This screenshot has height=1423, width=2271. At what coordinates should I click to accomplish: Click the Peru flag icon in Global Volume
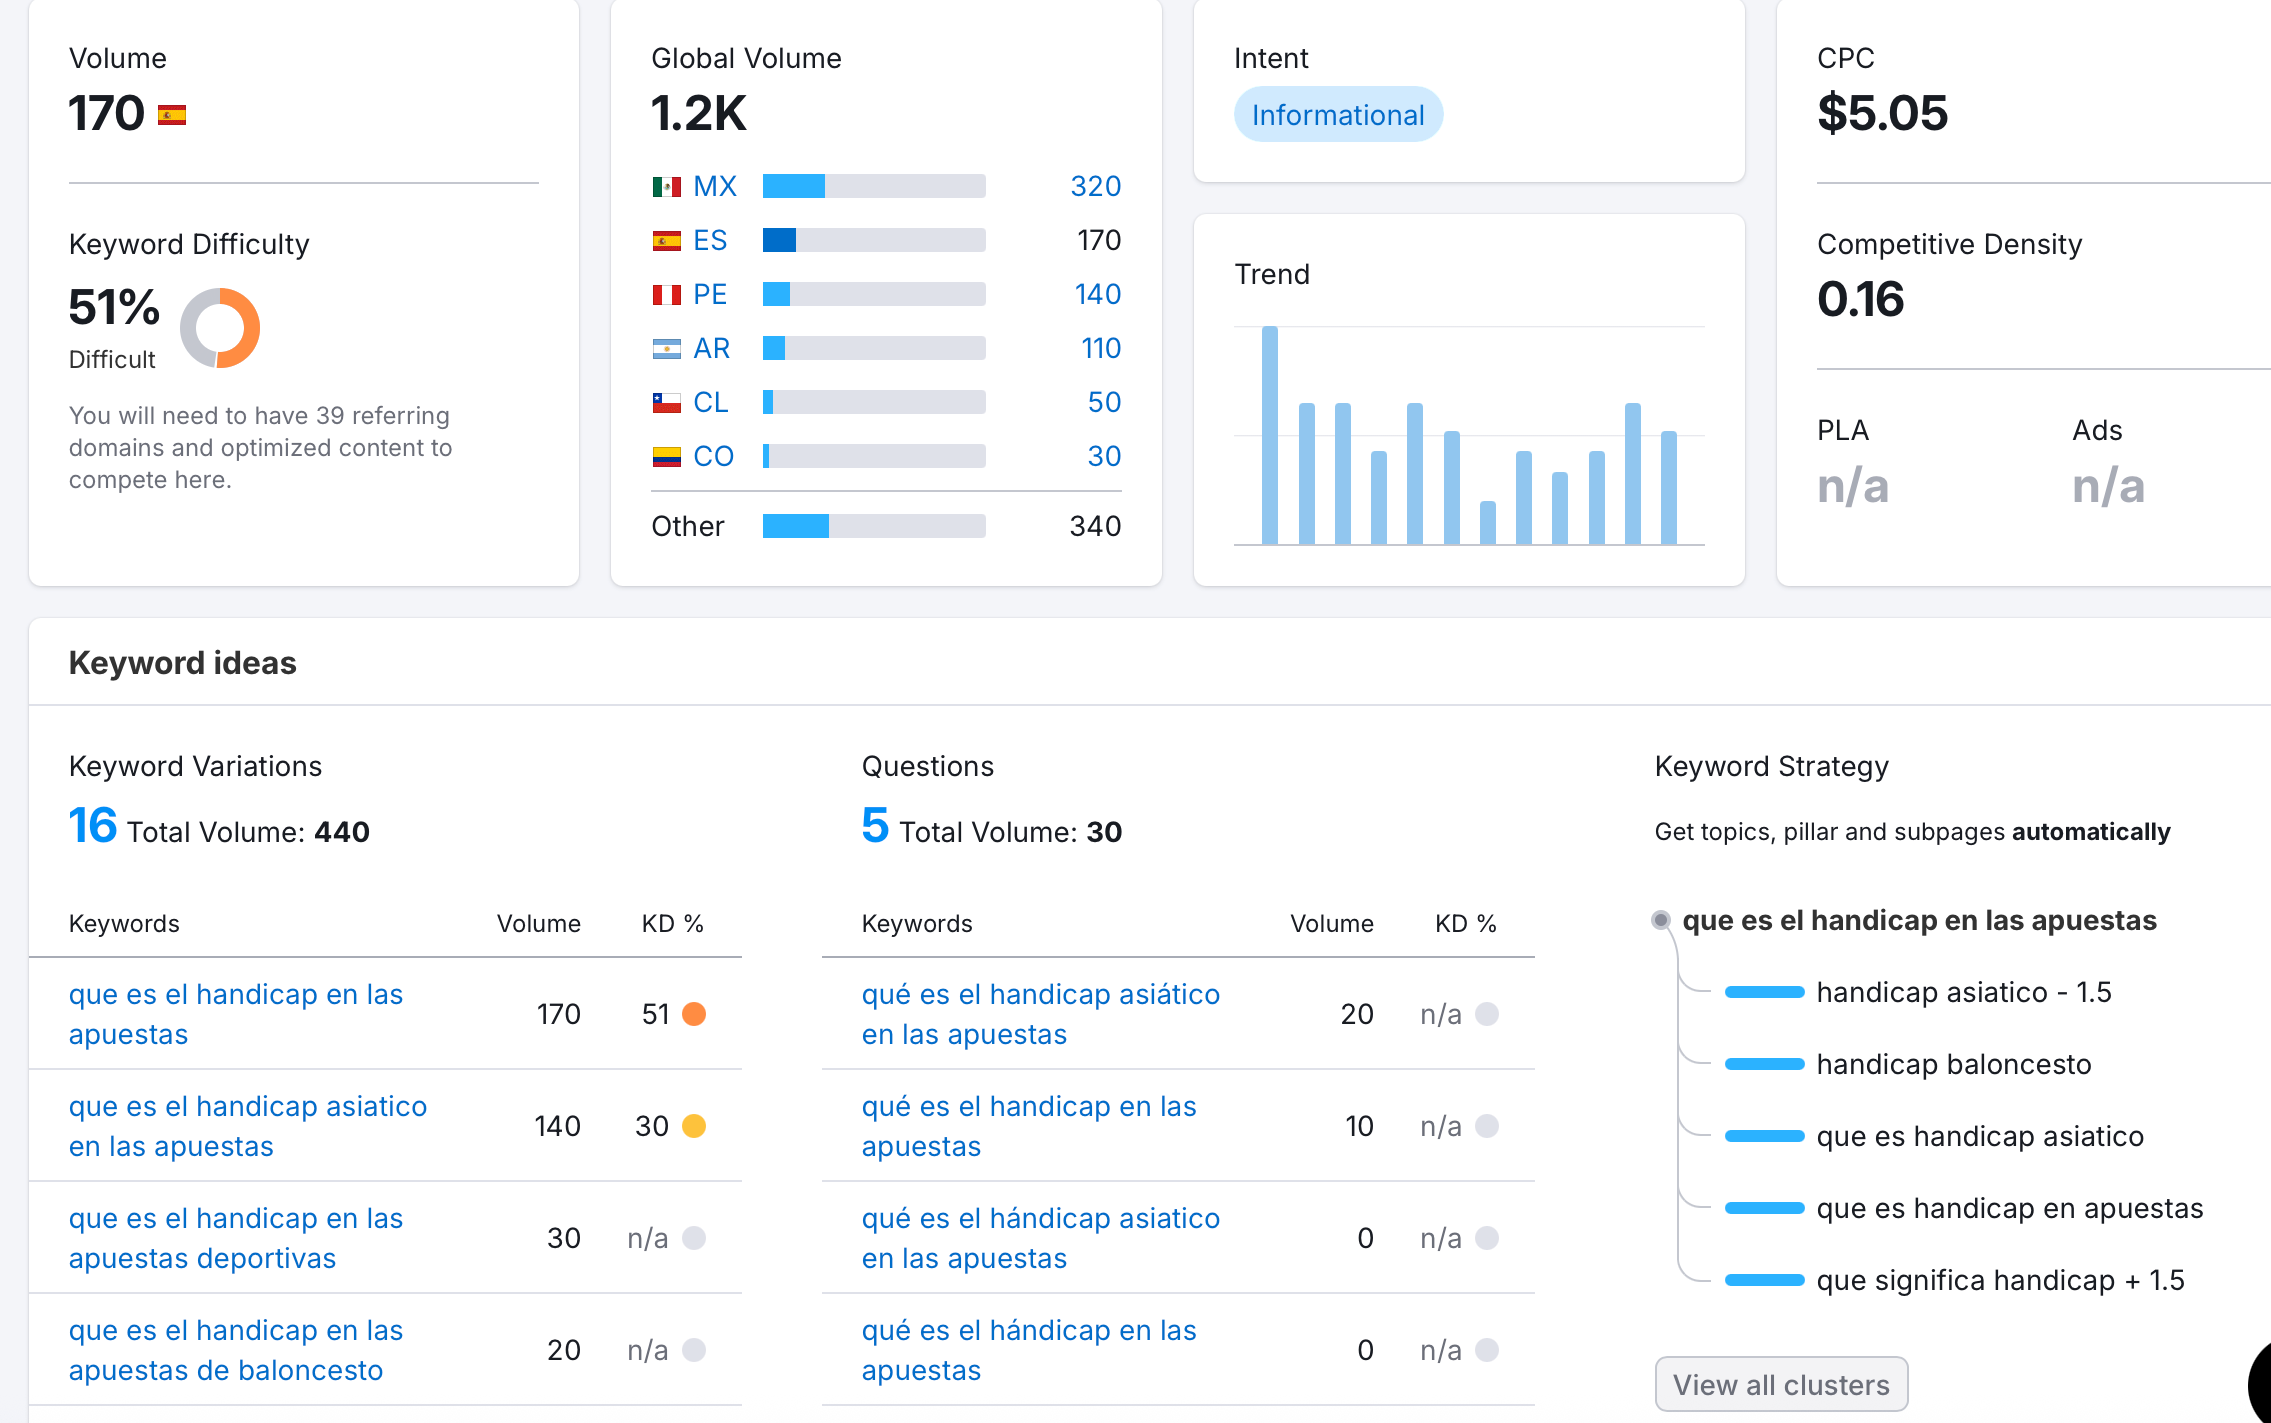tap(666, 295)
